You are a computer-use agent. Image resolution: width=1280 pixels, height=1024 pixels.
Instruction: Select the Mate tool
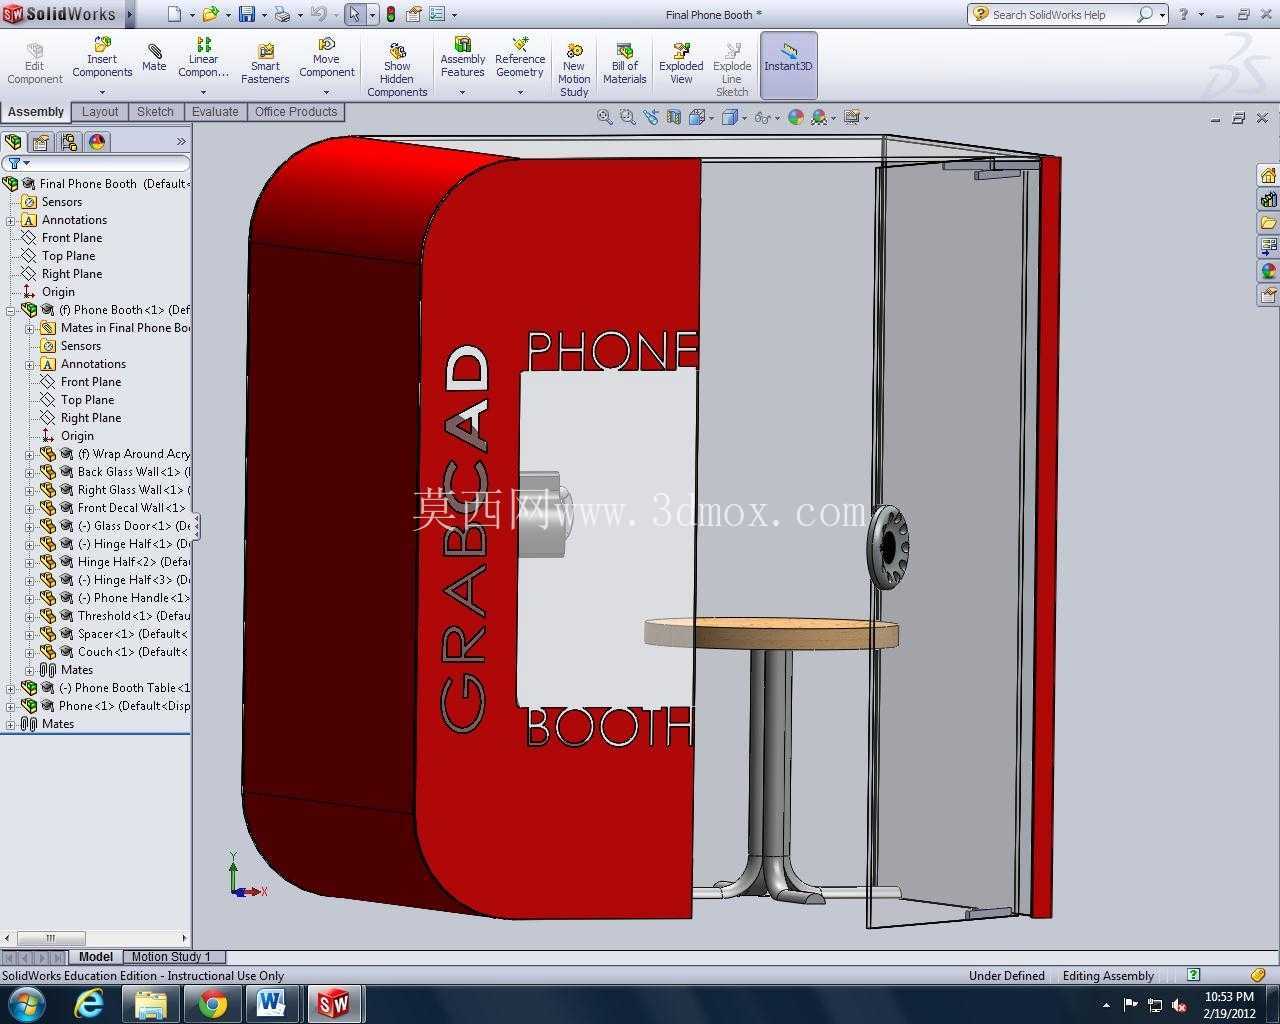tap(154, 58)
